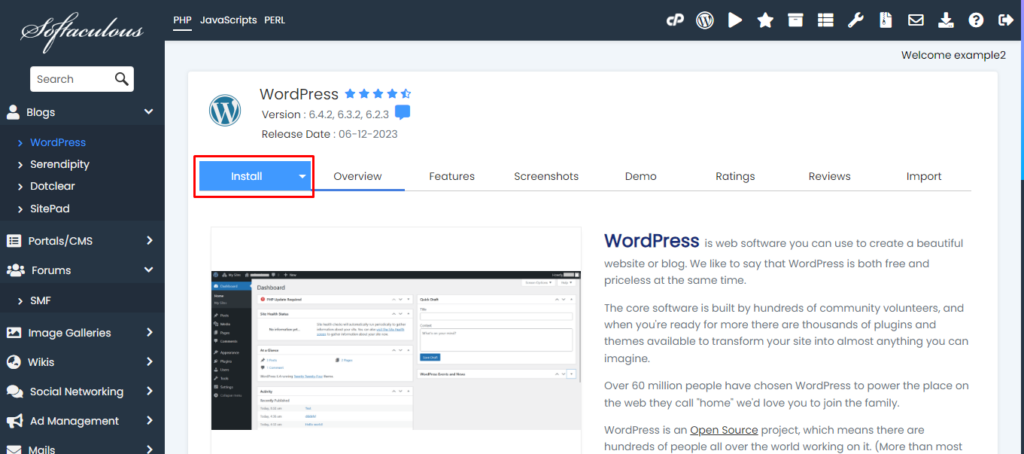Image resolution: width=1024 pixels, height=454 pixels.
Task: Click the blue Install button
Action: tap(246, 176)
